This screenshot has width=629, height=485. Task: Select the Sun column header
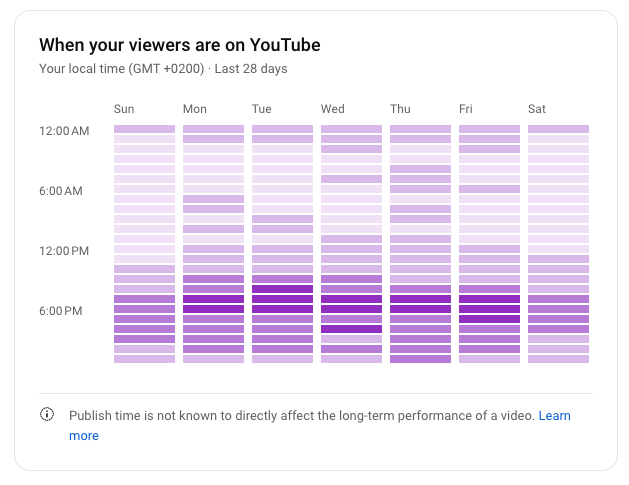(x=124, y=109)
